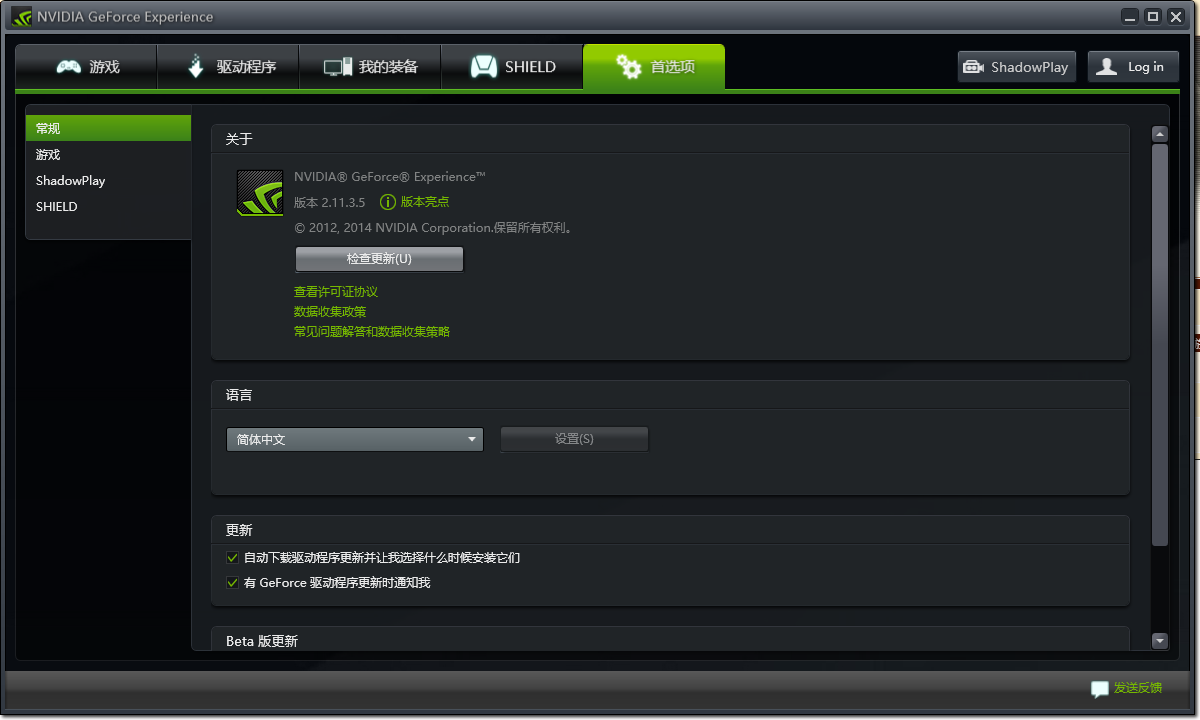This screenshot has width=1200, height=720.
Task: Select 游戏 in the preferences sidebar
Action: pos(108,154)
